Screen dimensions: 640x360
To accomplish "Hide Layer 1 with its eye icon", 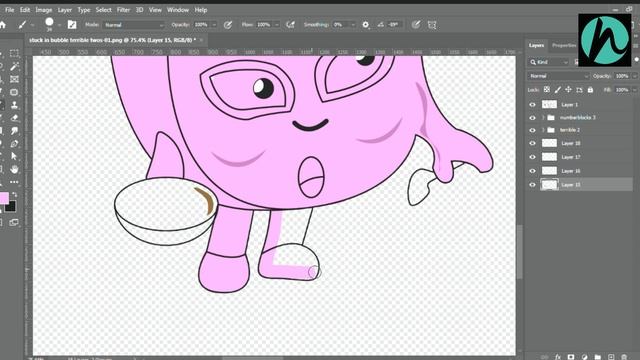I will tap(532, 104).
